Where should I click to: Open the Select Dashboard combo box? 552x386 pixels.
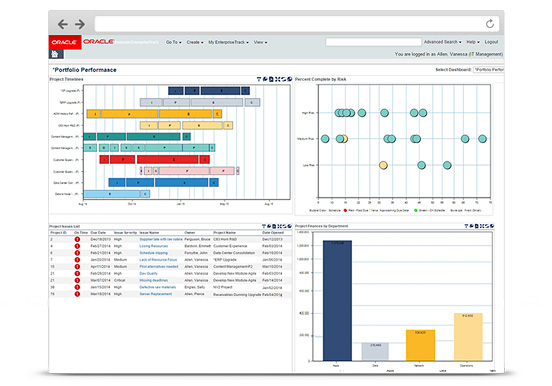[489, 70]
